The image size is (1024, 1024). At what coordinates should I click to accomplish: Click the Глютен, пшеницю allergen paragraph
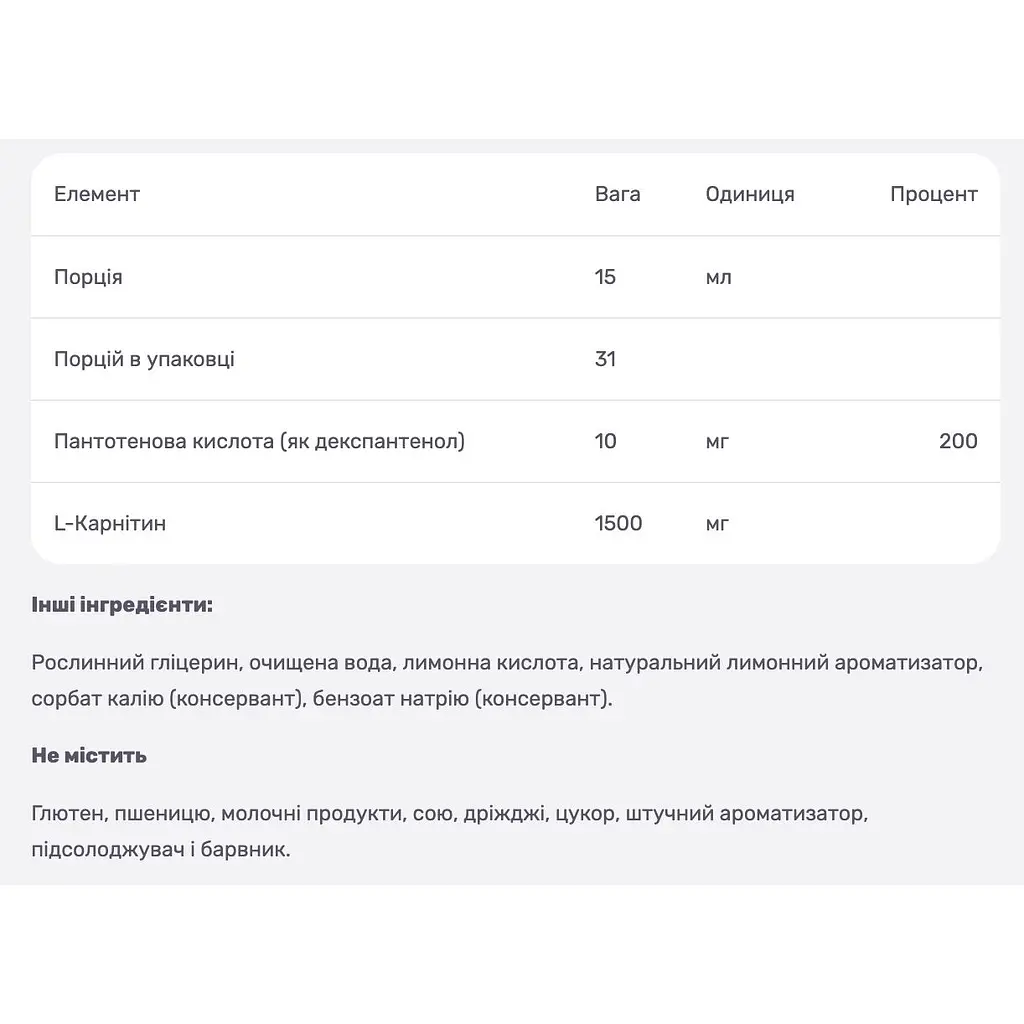click(450, 831)
